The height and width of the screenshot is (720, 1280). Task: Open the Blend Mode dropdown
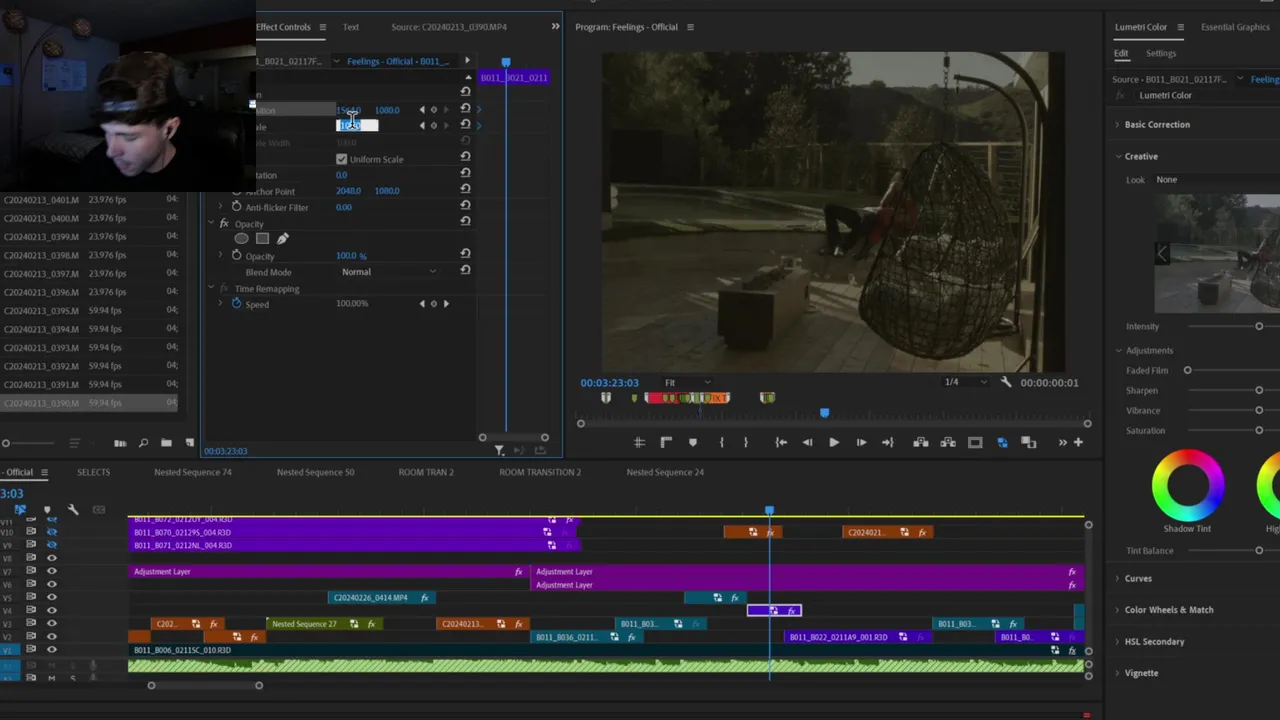click(x=388, y=272)
